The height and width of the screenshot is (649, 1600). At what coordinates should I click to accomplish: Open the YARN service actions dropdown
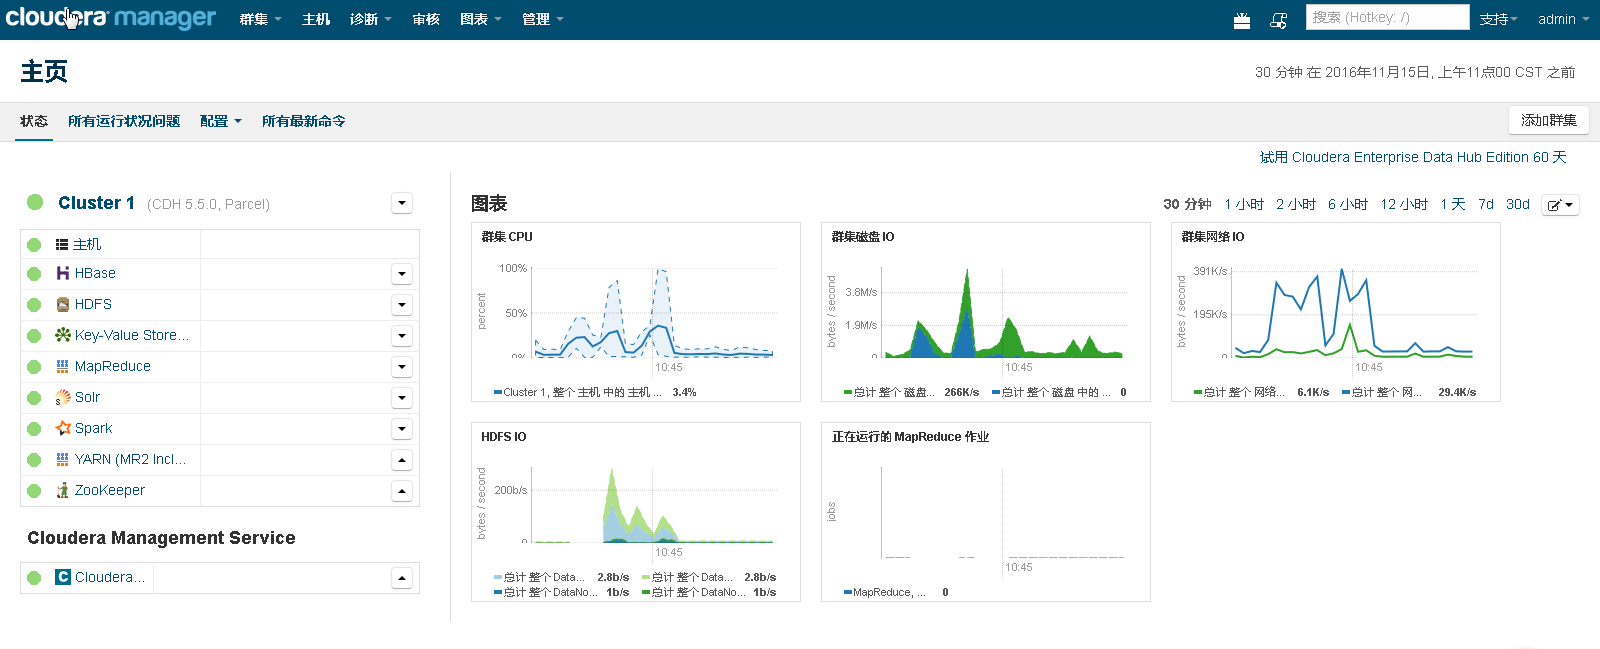(x=402, y=460)
